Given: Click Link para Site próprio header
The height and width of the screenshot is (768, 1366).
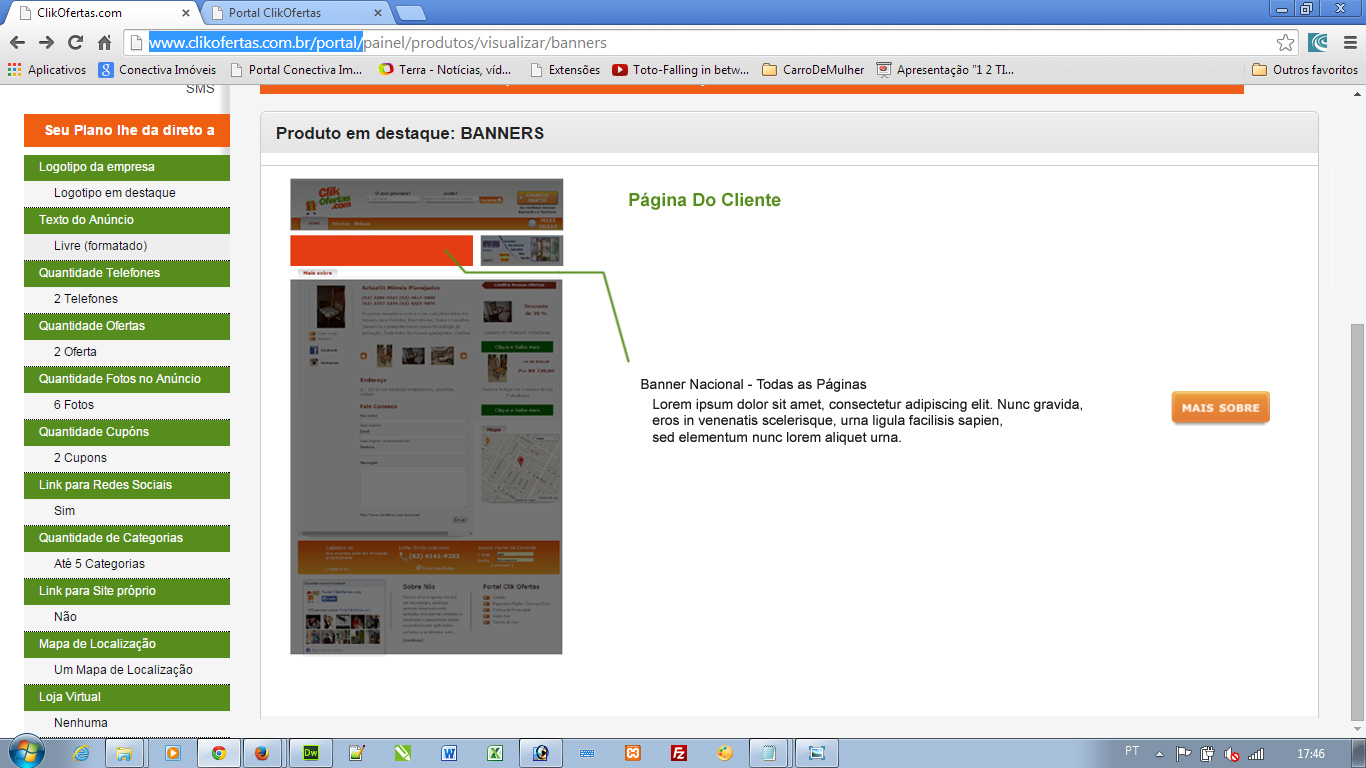Looking at the screenshot, I should pyautogui.click(x=127, y=591).
